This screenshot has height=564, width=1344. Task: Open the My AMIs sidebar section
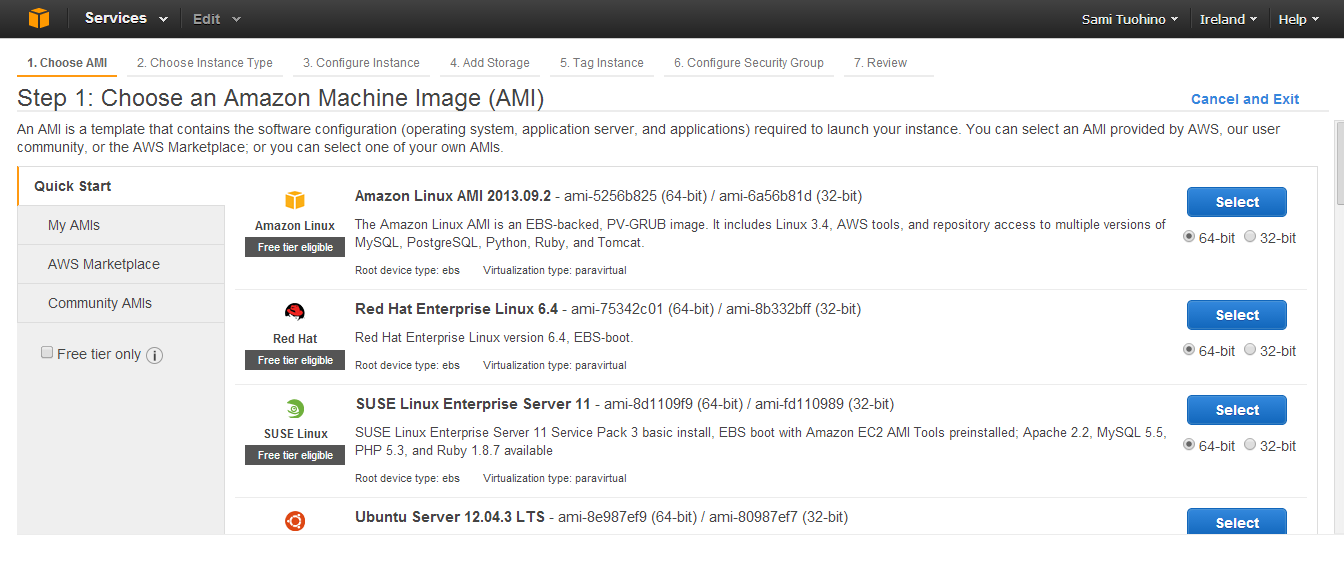tap(121, 225)
